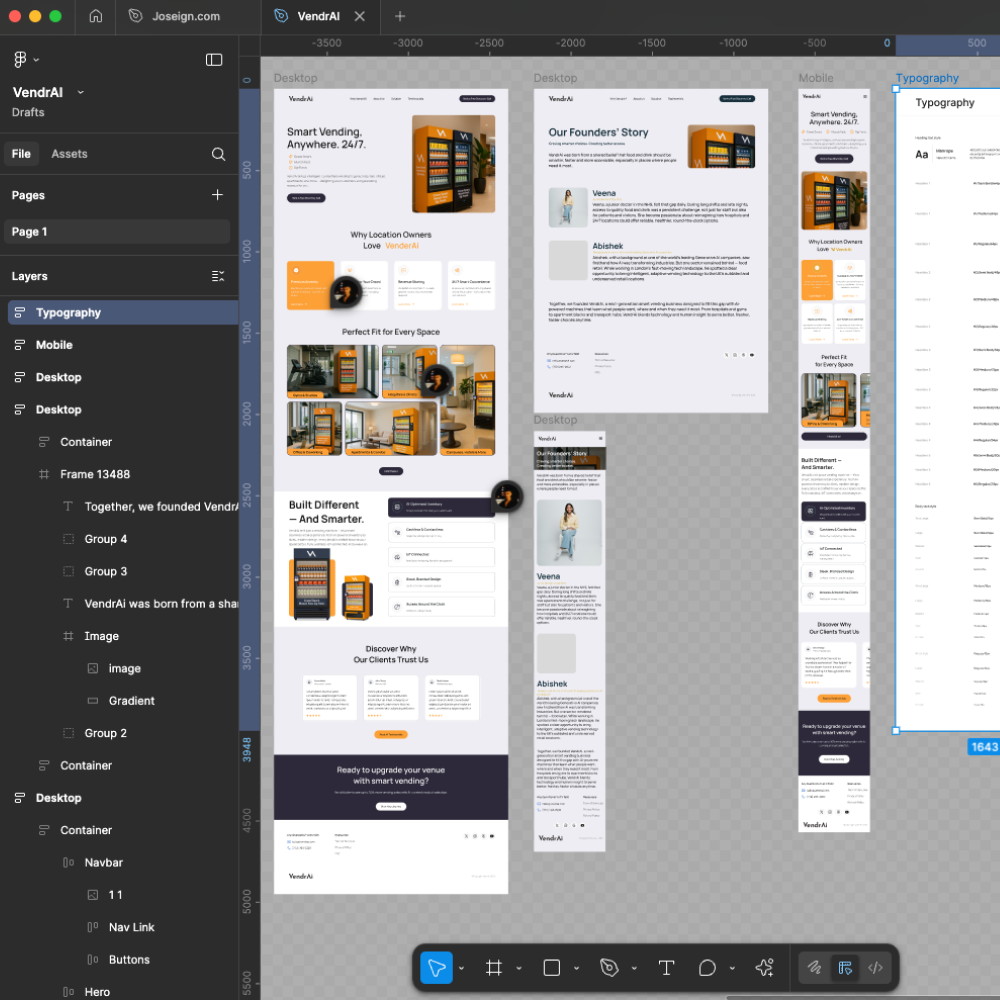Open the VendrAI file name dropdown
The image size is (1000, 1000).
coord(81,92)
